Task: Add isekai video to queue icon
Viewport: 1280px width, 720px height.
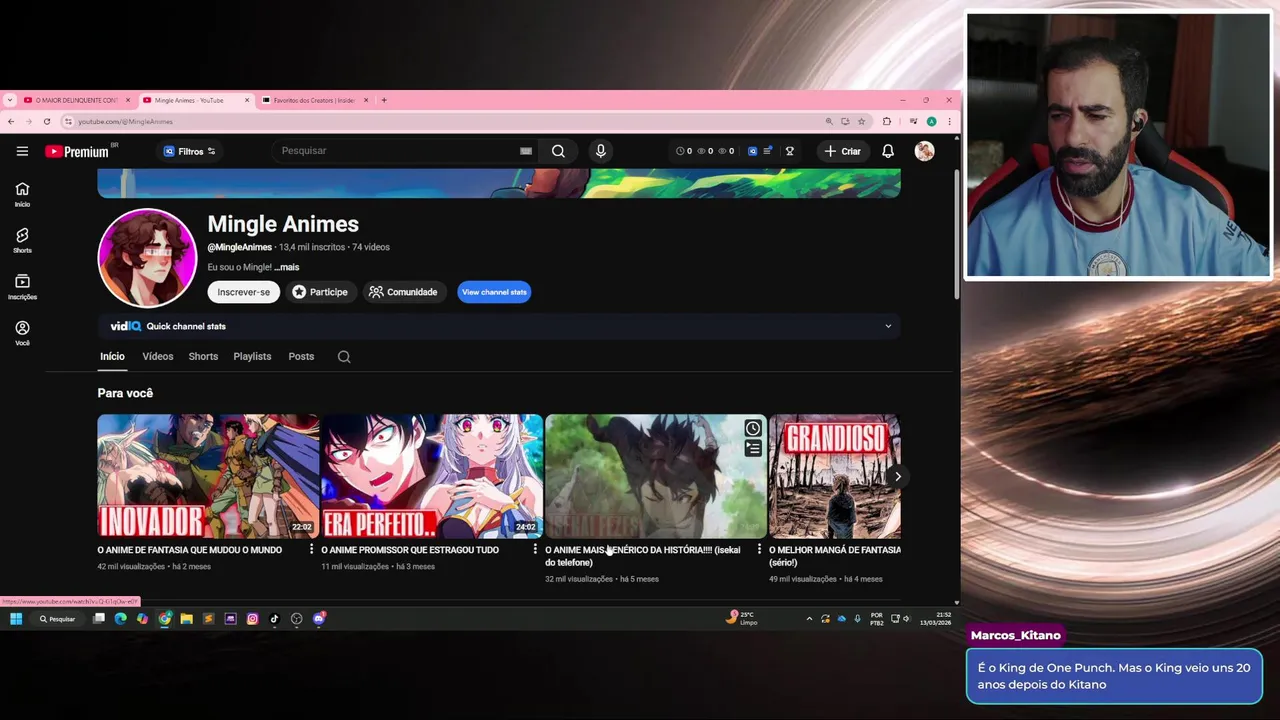Action: [753, 449]
